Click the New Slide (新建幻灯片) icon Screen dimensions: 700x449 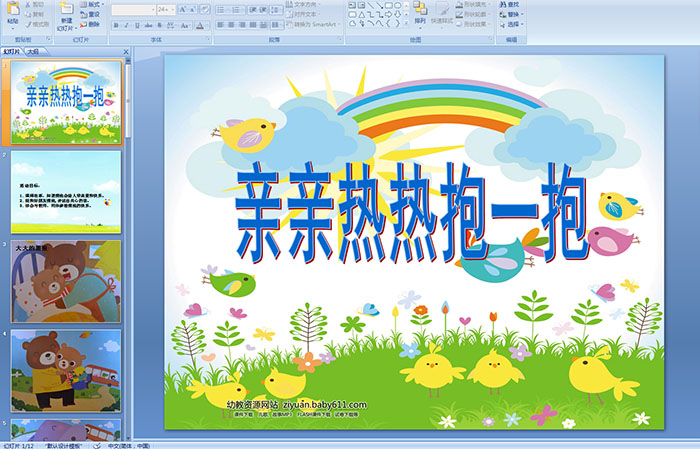(66, 8)
